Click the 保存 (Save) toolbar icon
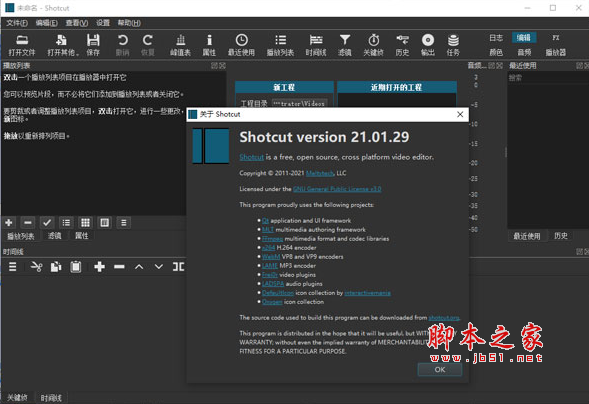 [x=93, y=45]
